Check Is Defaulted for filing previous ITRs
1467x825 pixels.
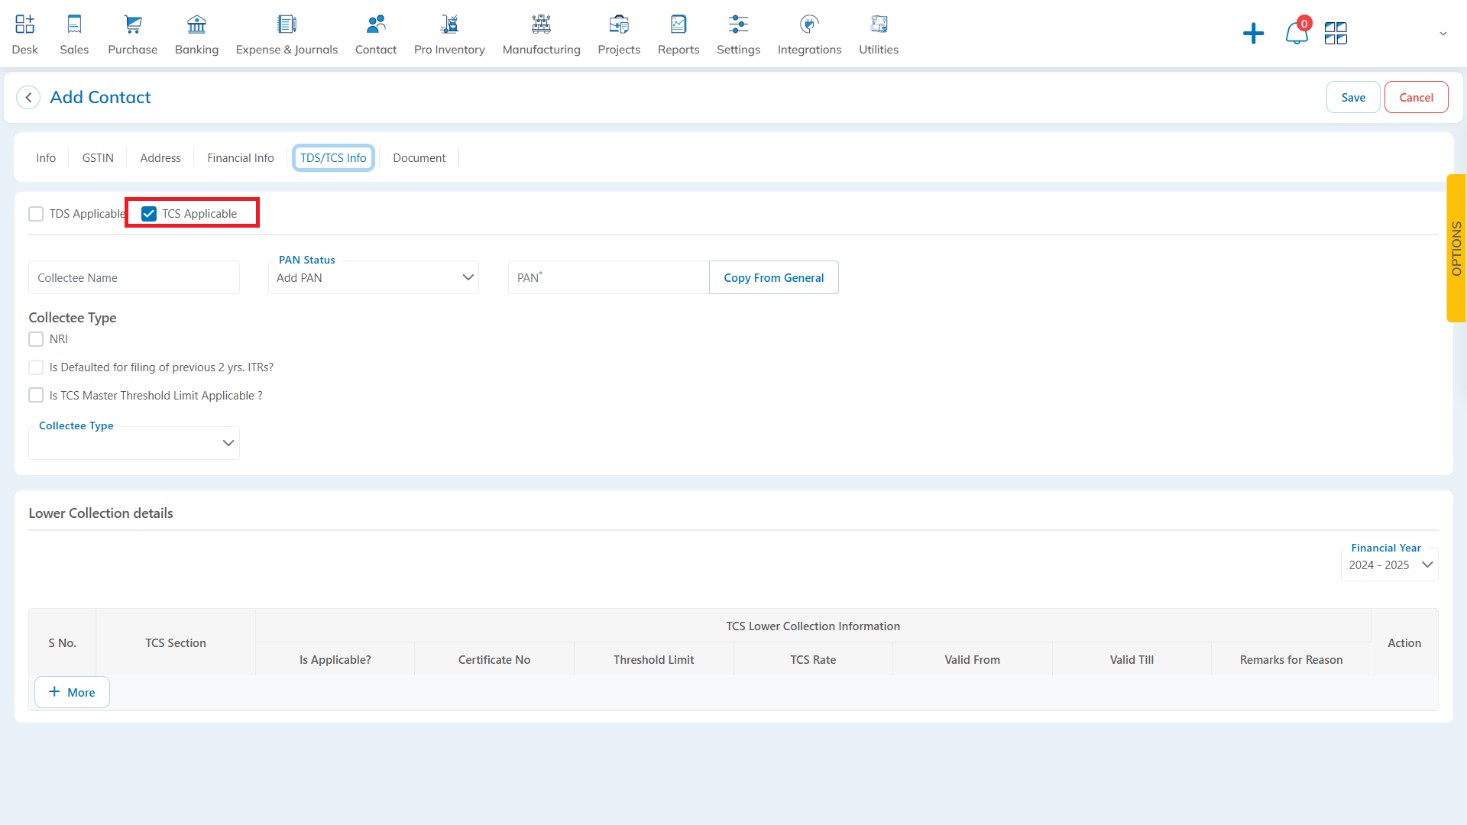[x=36, y=367]
